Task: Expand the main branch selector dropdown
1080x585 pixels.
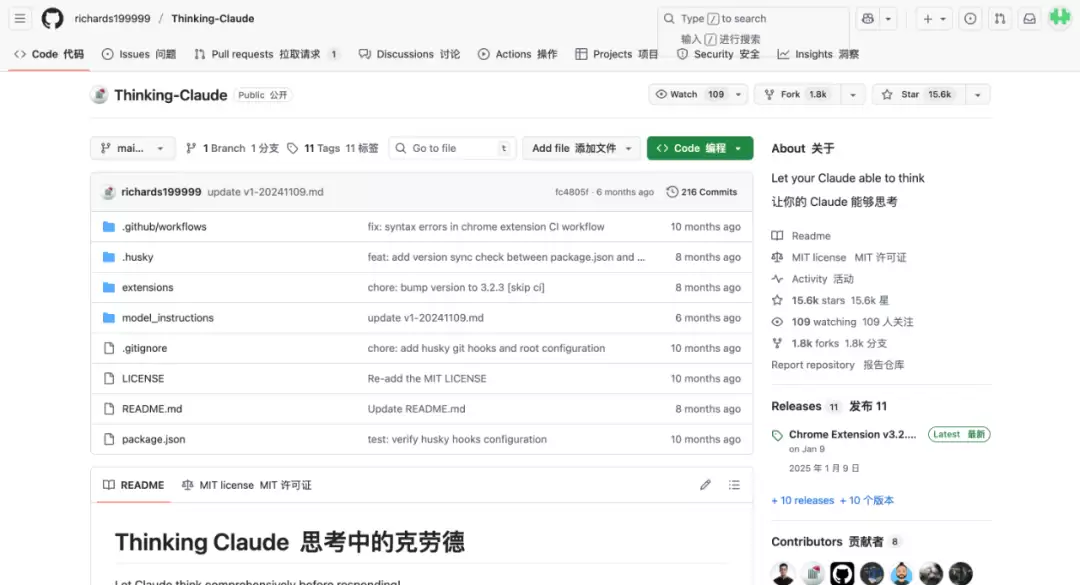Action: click(132, 148)
